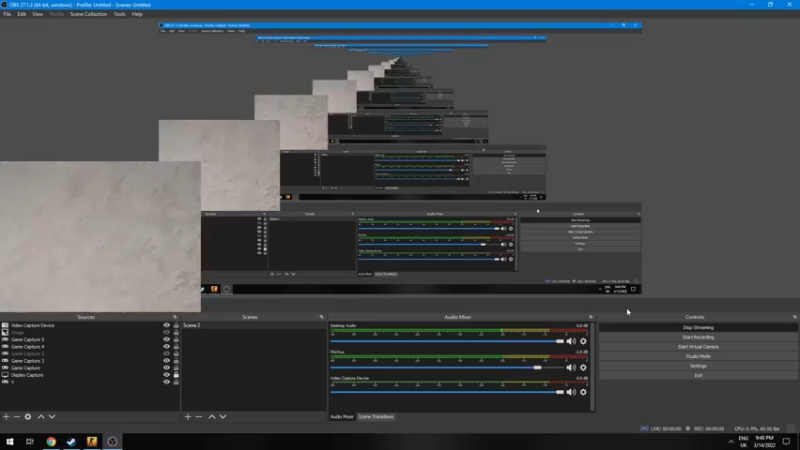The height and width of the screenshot is (450, 800).
Task: Click Exit in Controls panel
Action: (x=698, y=376)
